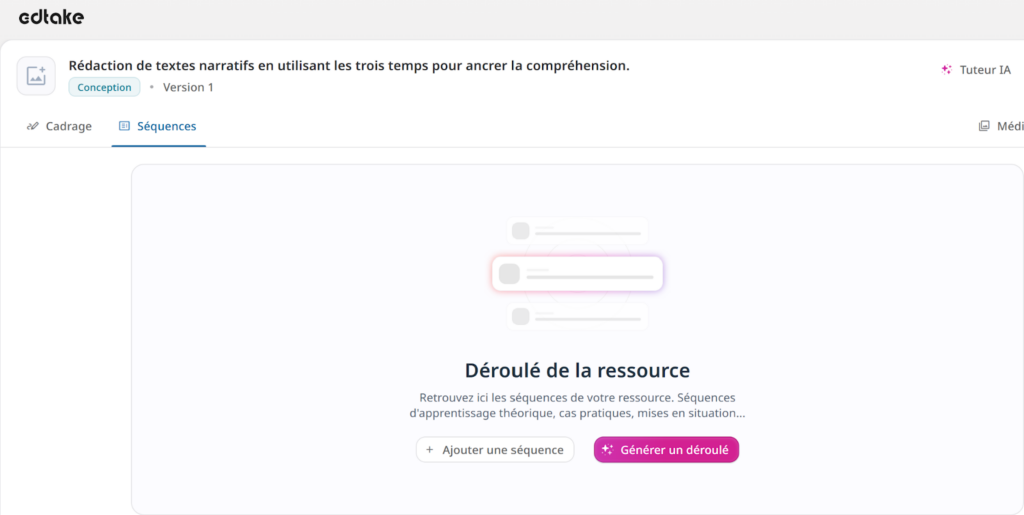Click the Séquences tab's list icon
The height and width of the screenshot is (515, 1024).
point(124,127)
